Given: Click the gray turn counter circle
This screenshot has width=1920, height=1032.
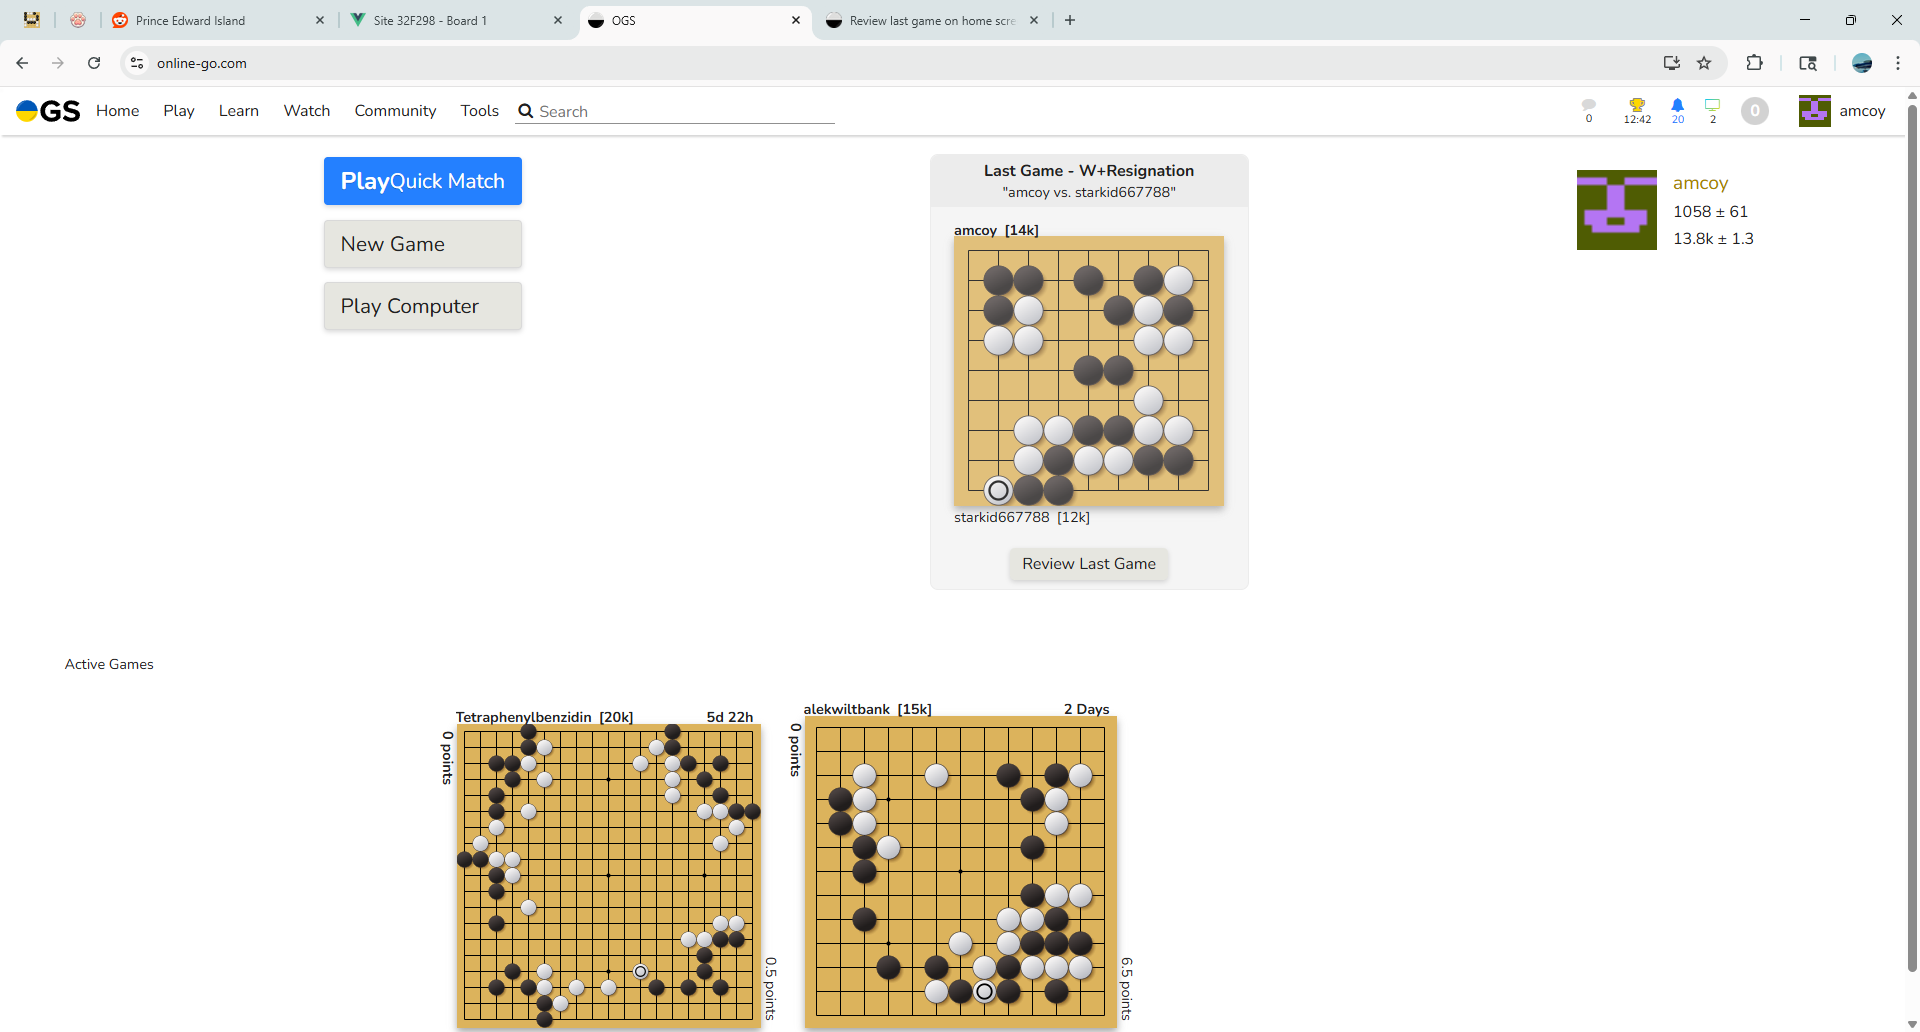Looking at the screenshot, I should pyautogui.click(x=1754, y=111).
